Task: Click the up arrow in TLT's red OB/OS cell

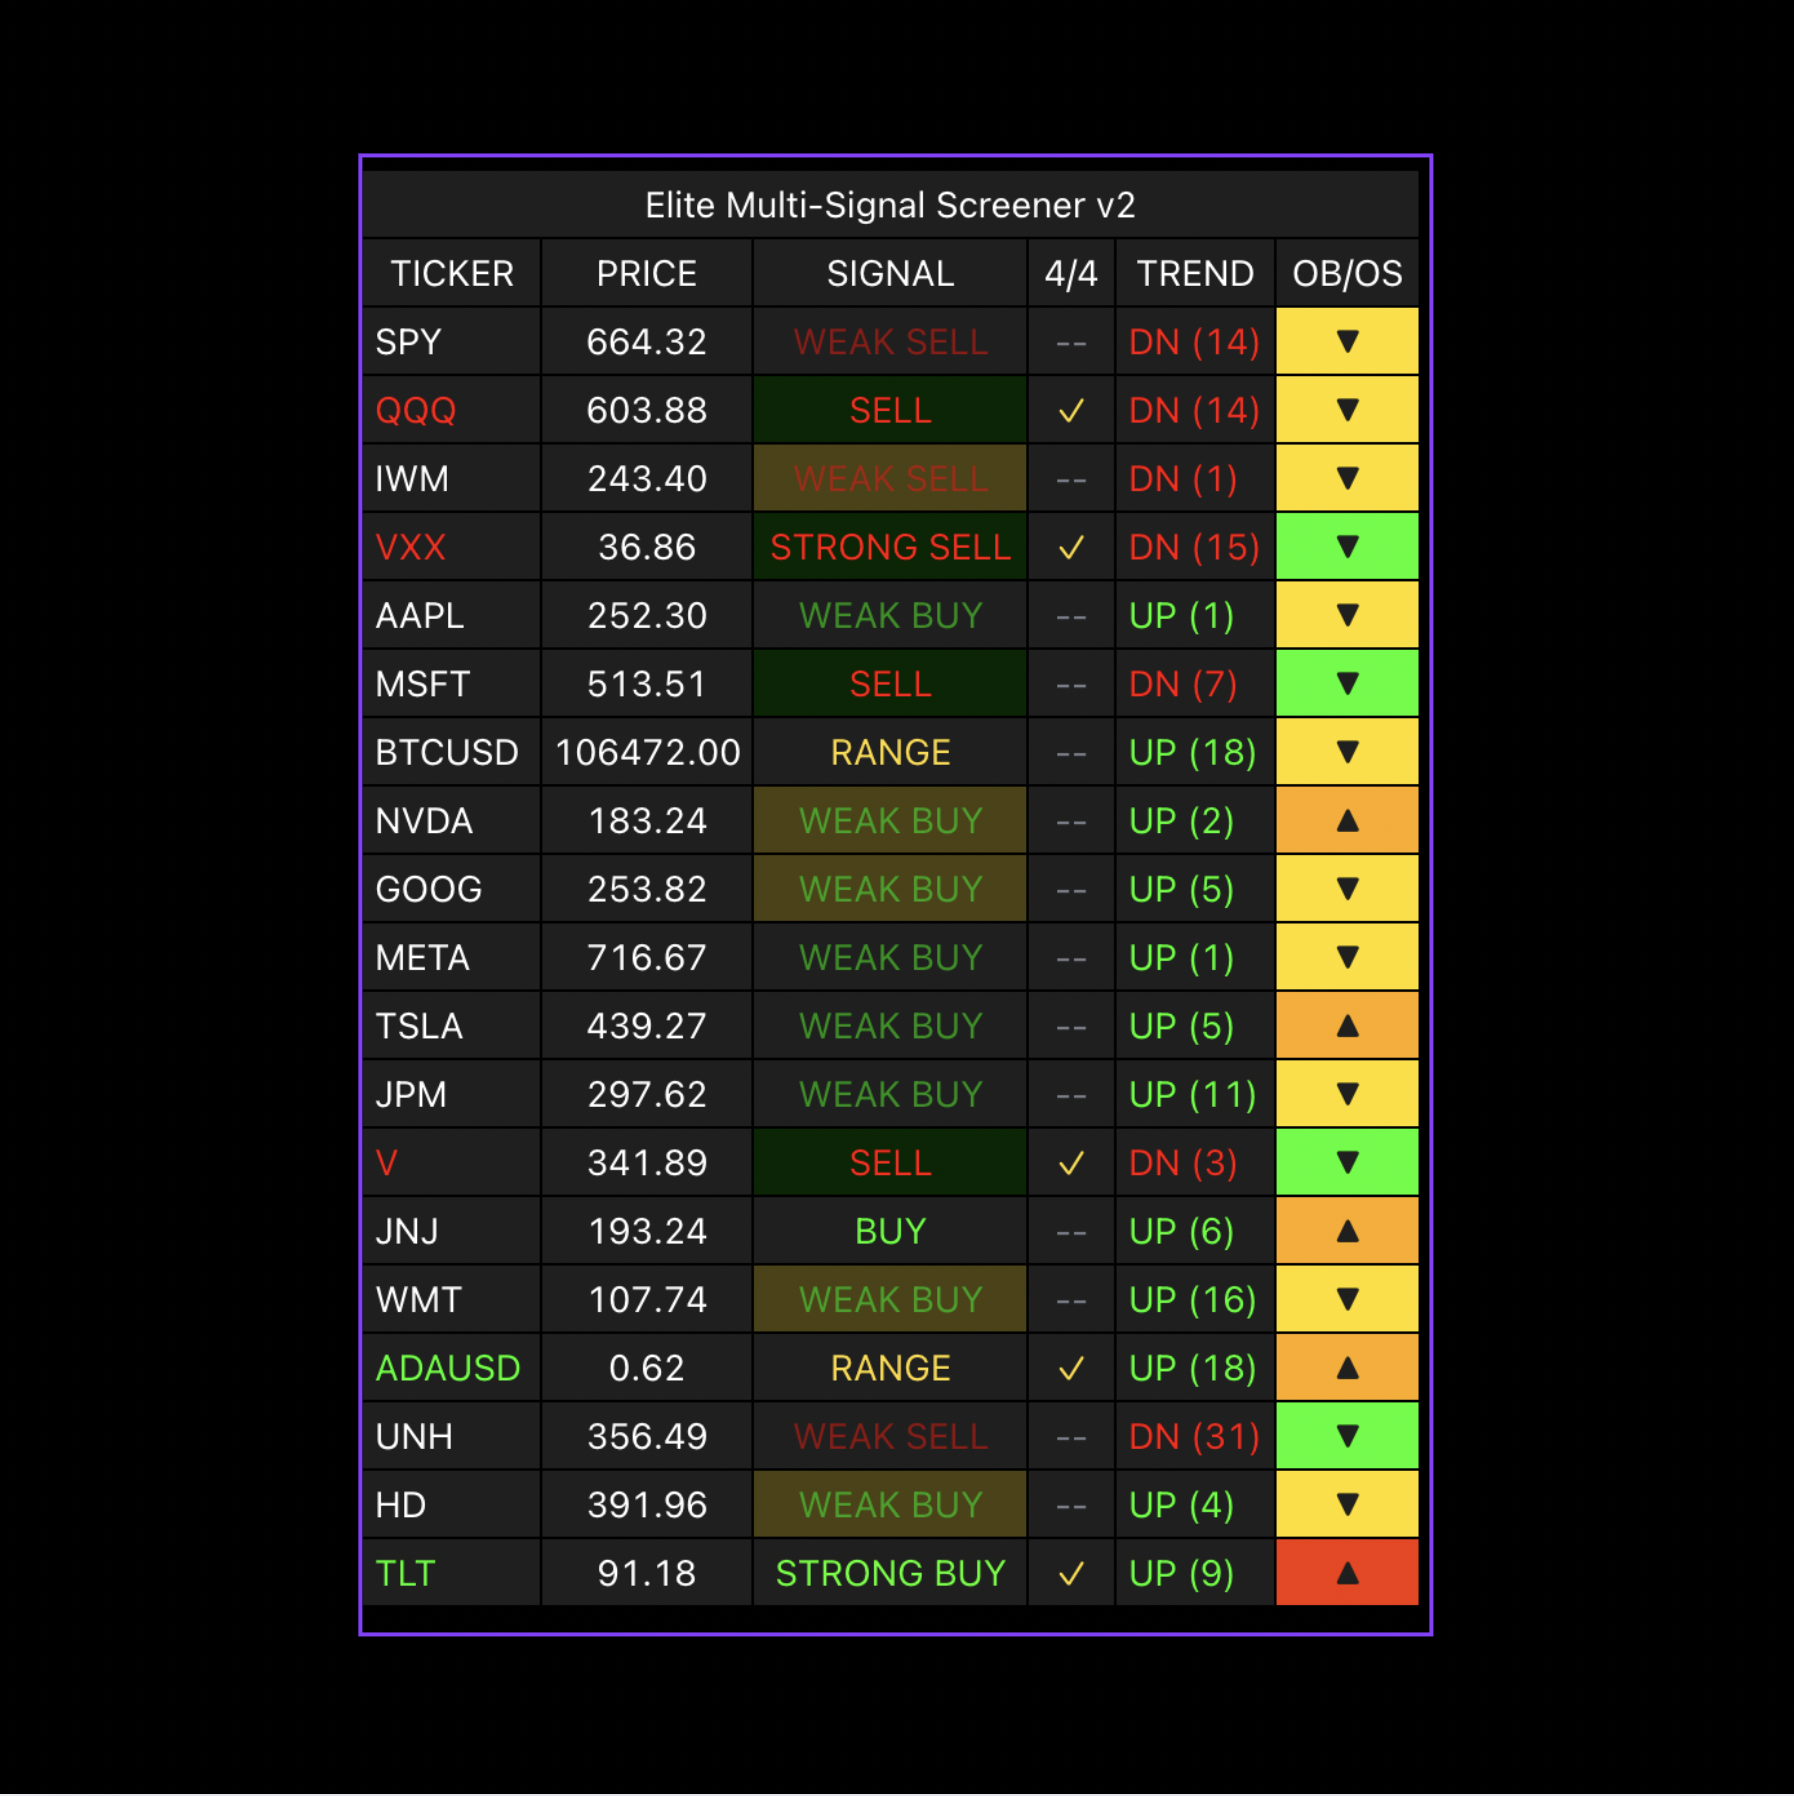Action: click(1347, 1573)
